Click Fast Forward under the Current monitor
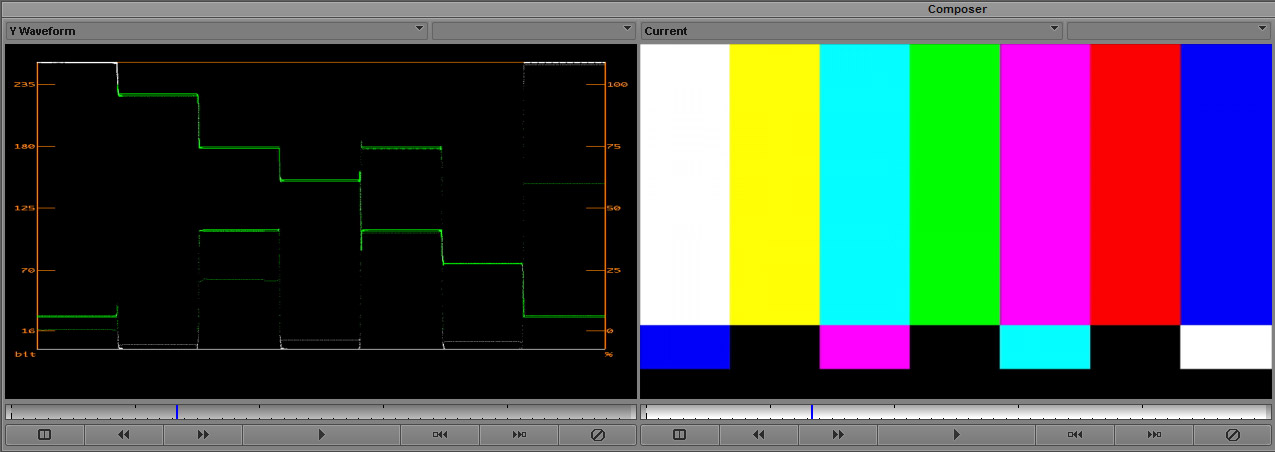The width and height of the screenshot is (1275, 452). click(838, 435)
